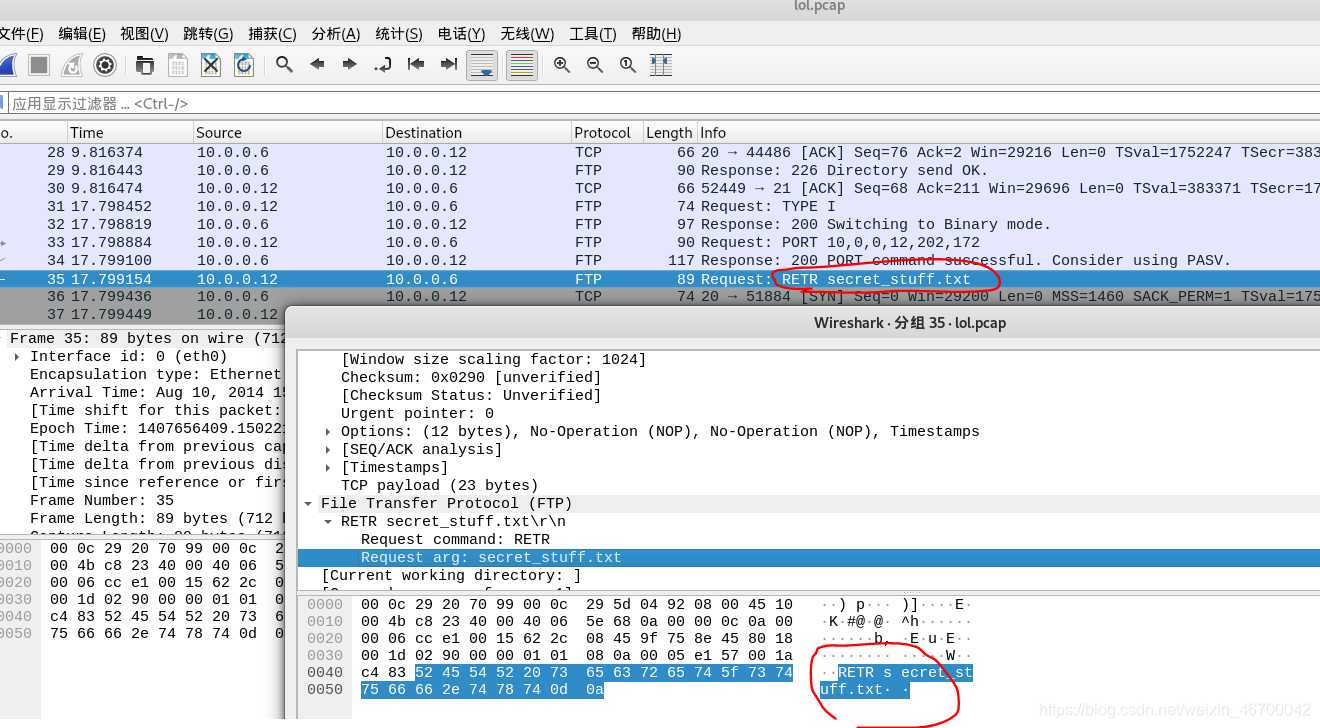Select '[Current working directory: ]' line
The height and width of the screenshot is (728, 1320).
point(451,576)
